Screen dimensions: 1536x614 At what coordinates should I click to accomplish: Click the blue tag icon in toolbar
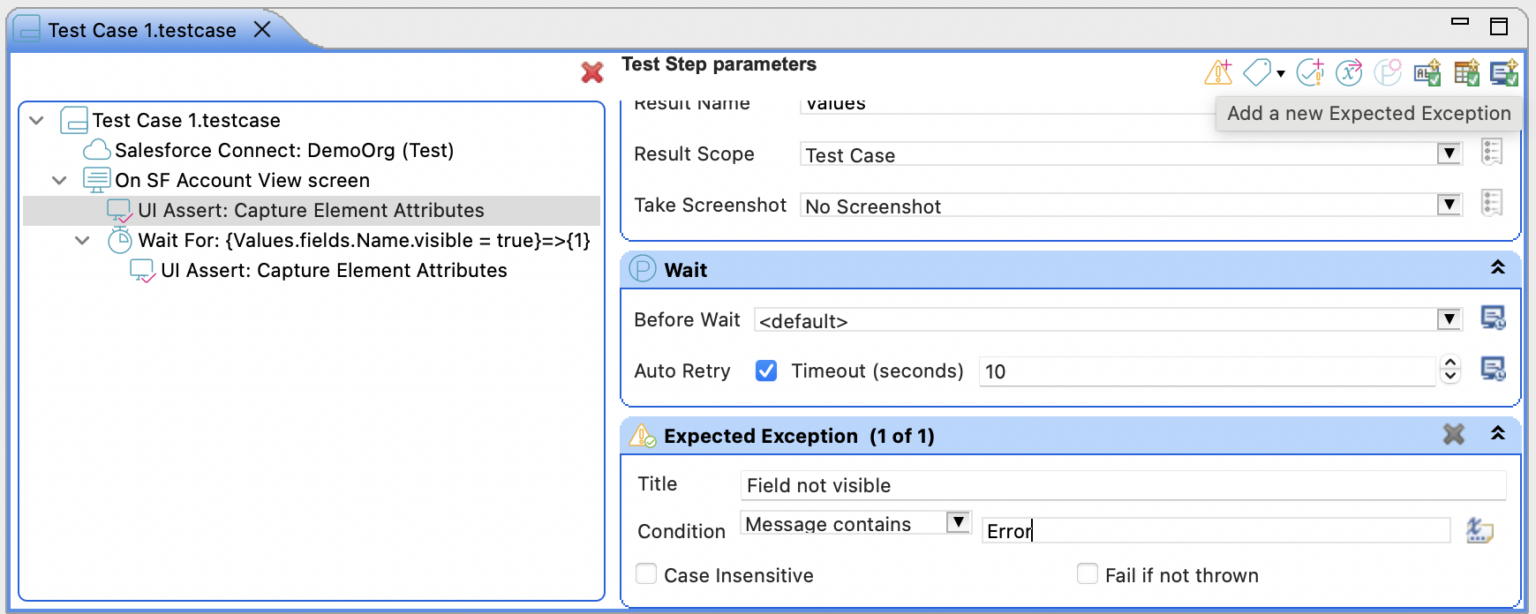point(1257,72)
